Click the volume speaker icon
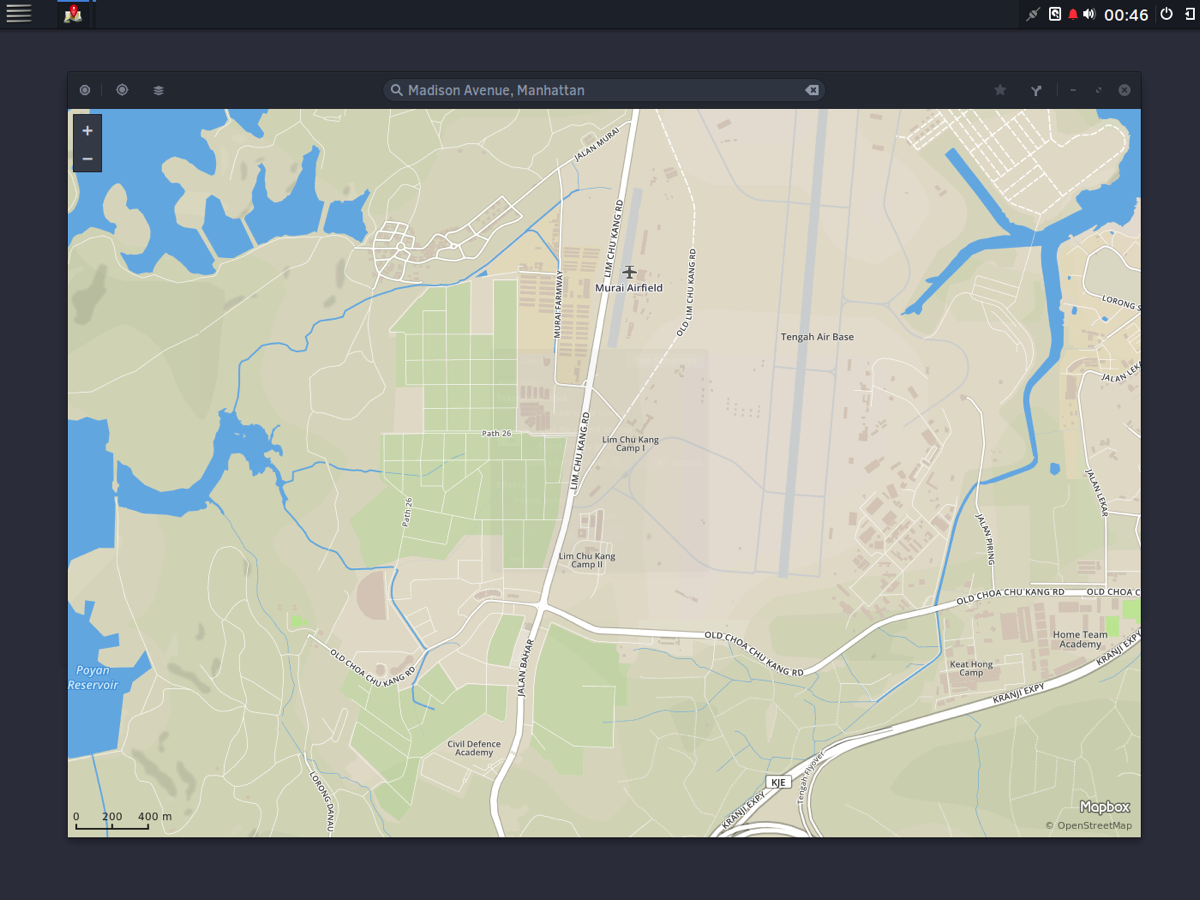The image size is (1200, 900). tap(1089, 14)
